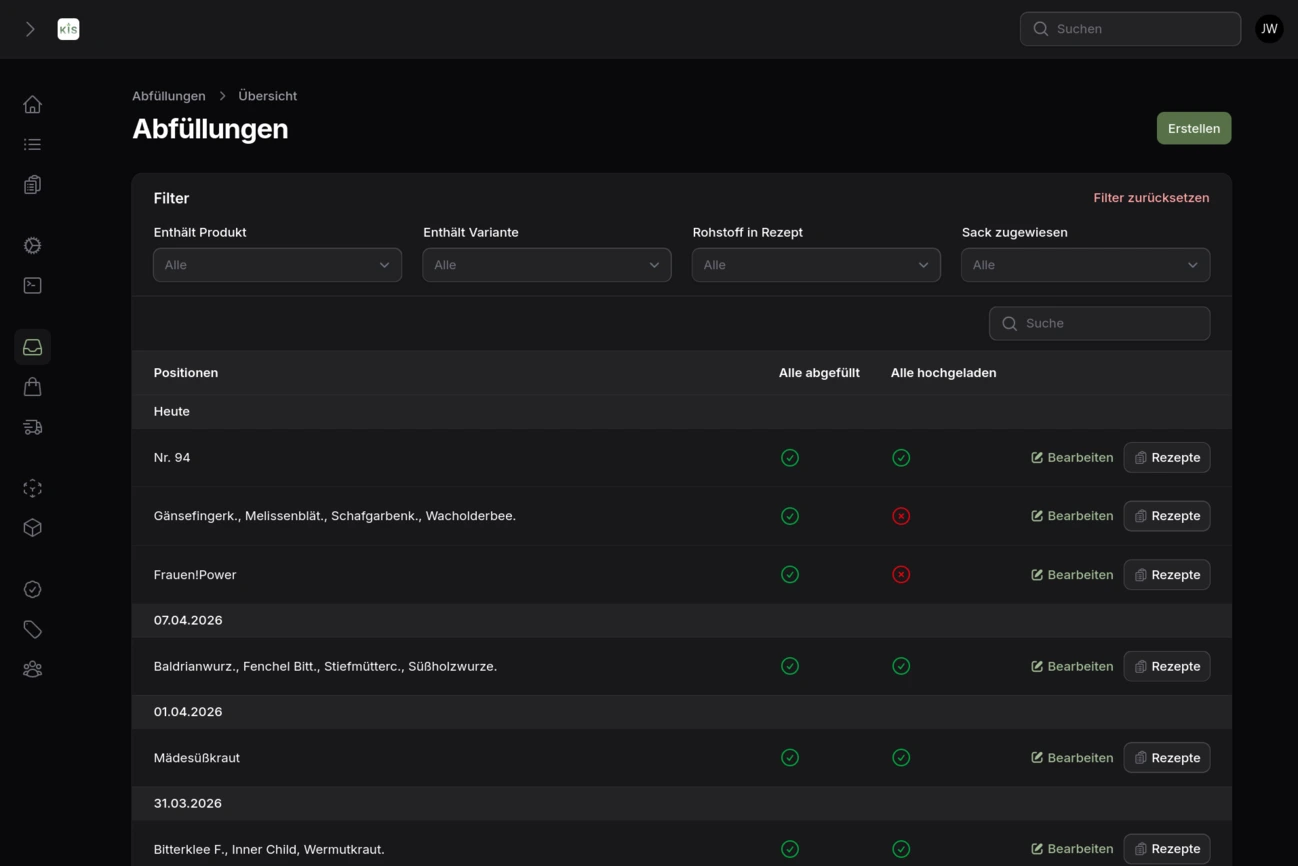Open the clipboard documents sidebar icon
Viewport: 1298px width, 866px height.
coord(32,185)
